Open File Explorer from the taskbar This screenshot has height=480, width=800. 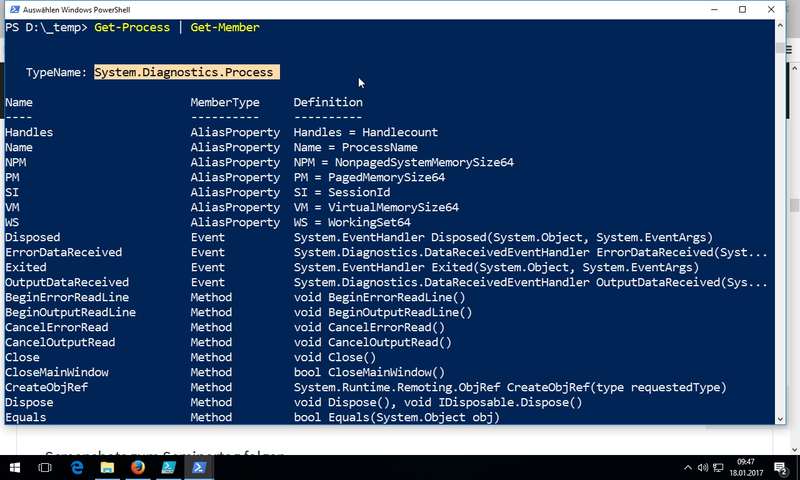tap(107, 467)
